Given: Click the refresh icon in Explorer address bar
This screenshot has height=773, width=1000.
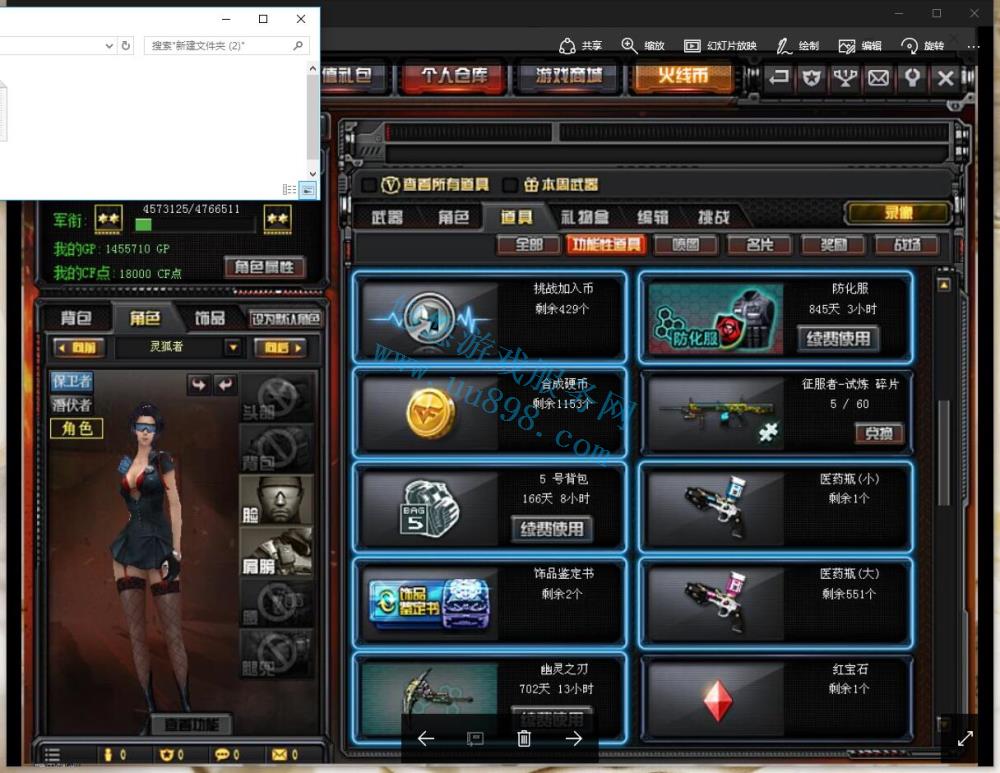Looking at the screenshot, I should pyautogui.click(x=126, y=45).
